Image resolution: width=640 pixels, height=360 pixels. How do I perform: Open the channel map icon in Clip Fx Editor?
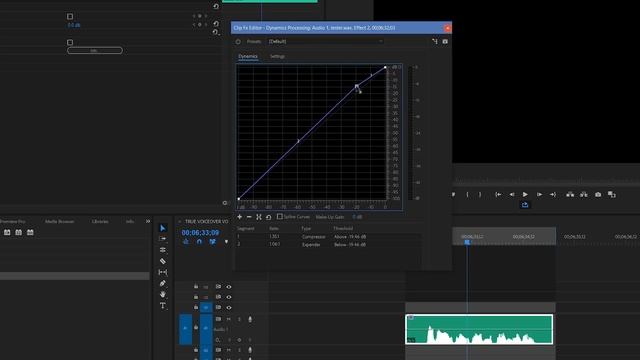[435, 41]
